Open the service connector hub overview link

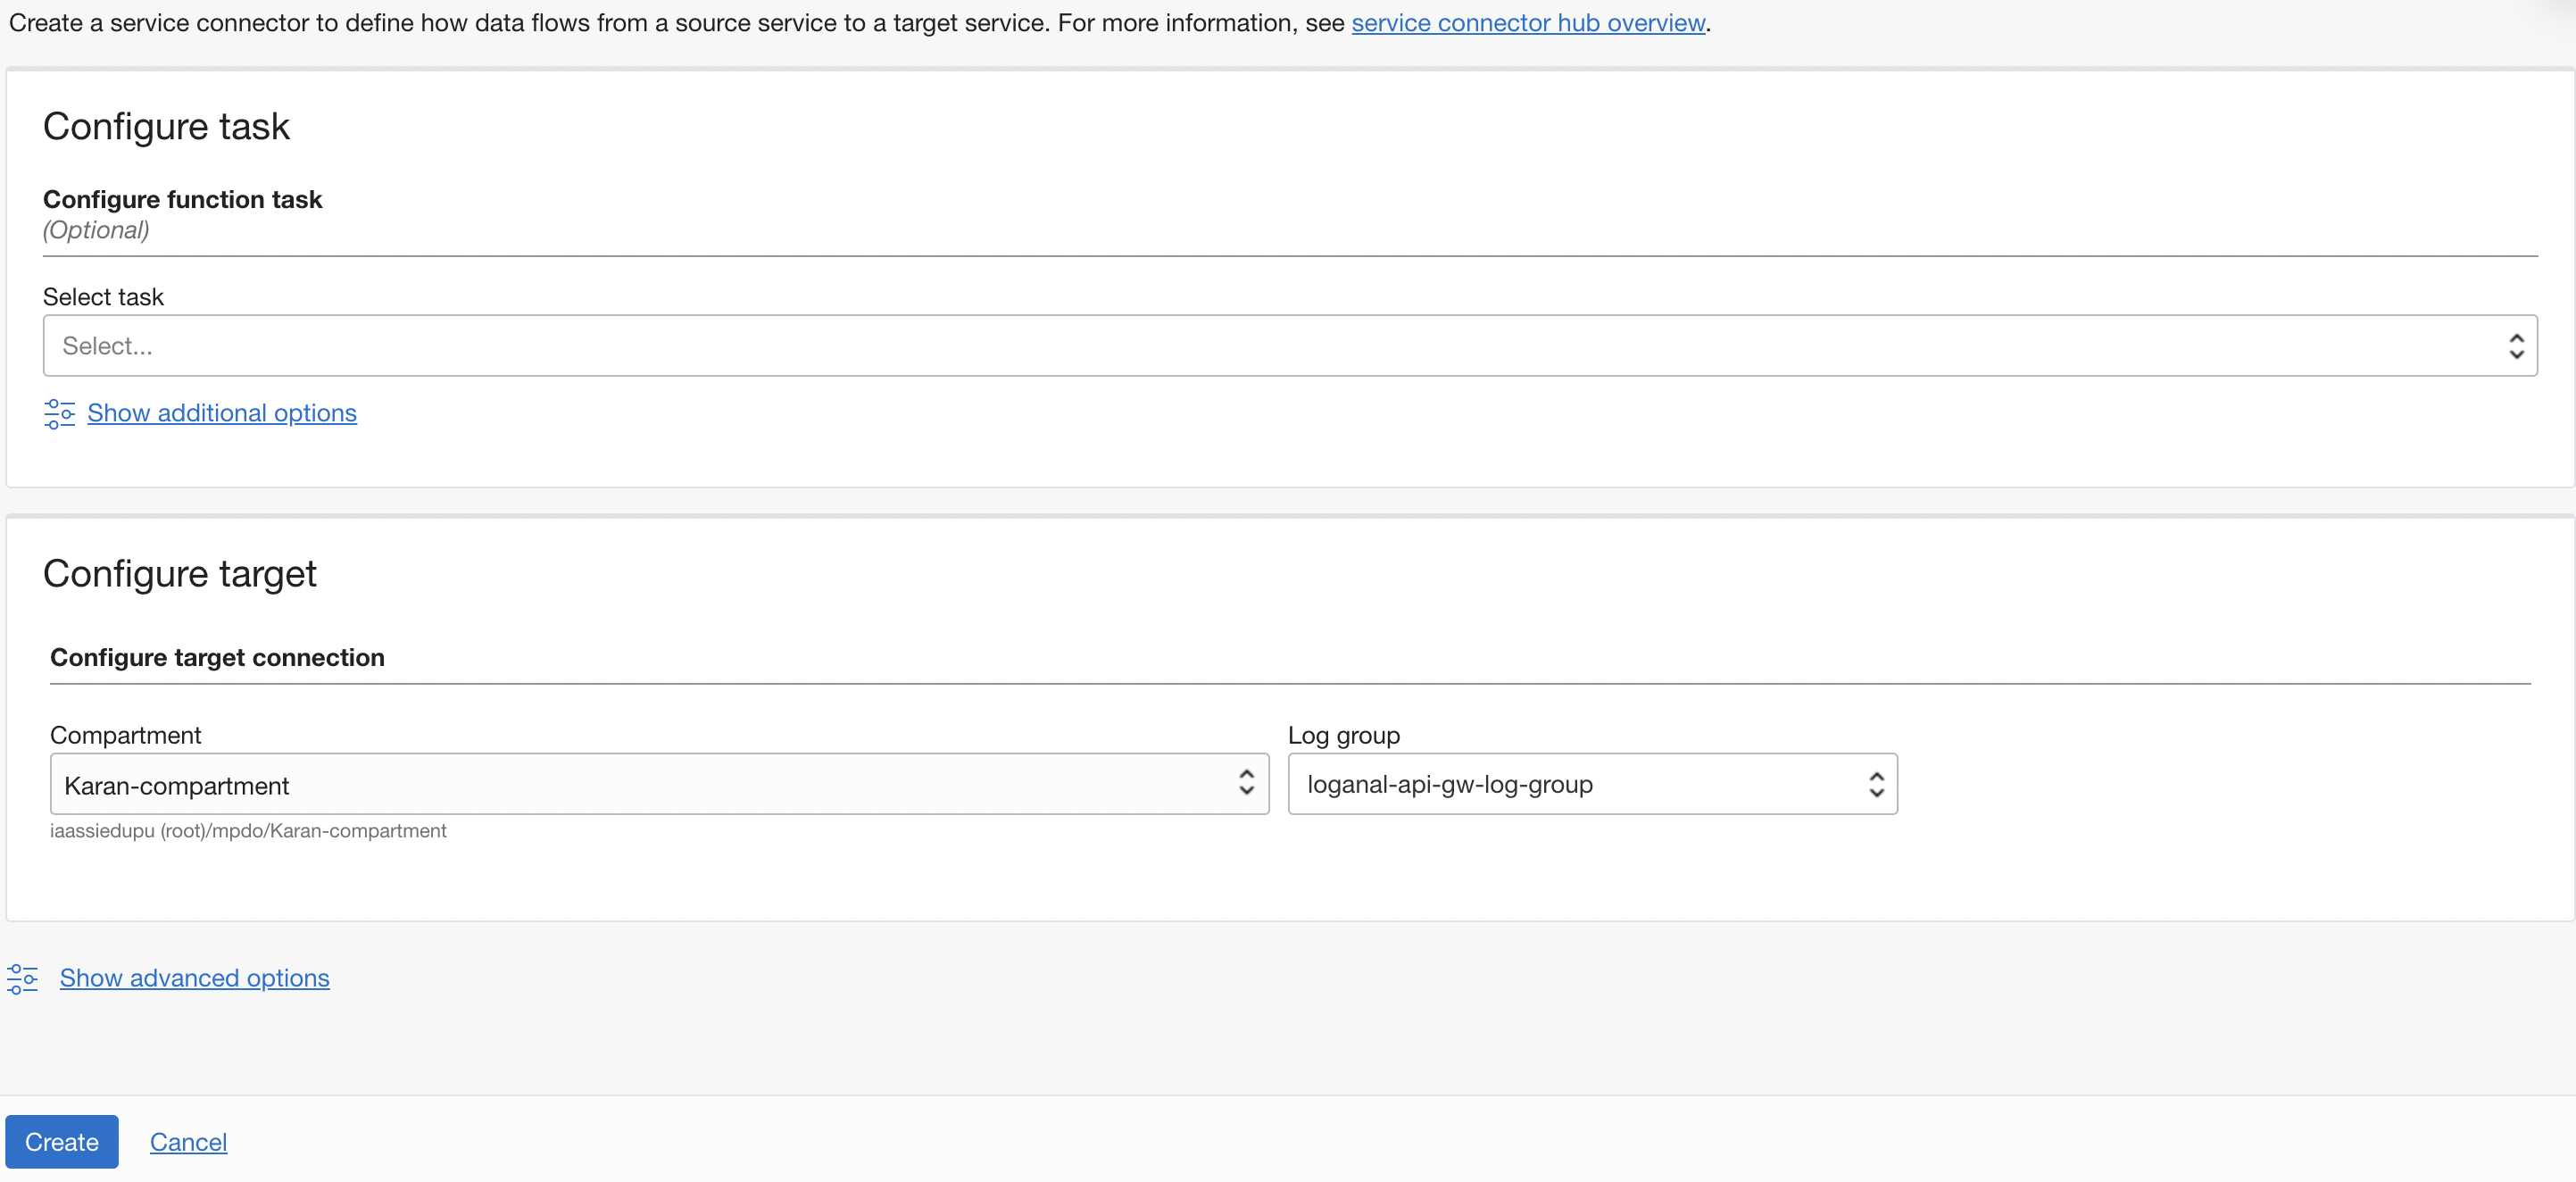[x=1527, y=22]
